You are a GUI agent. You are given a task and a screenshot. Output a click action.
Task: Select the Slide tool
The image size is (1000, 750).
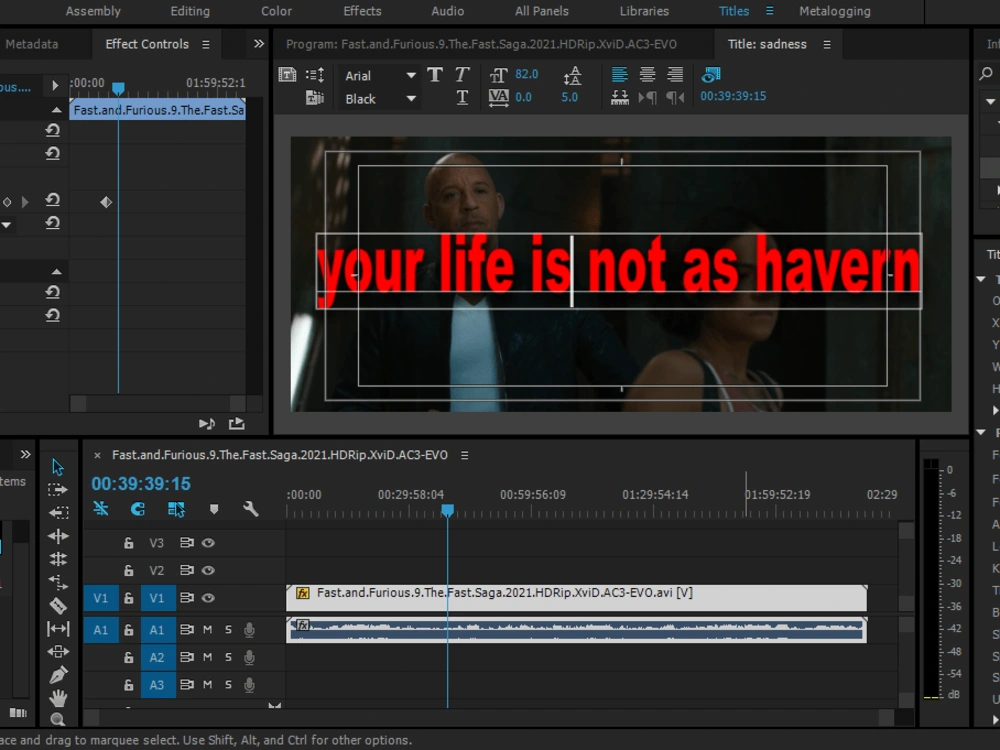click(58, 652)
